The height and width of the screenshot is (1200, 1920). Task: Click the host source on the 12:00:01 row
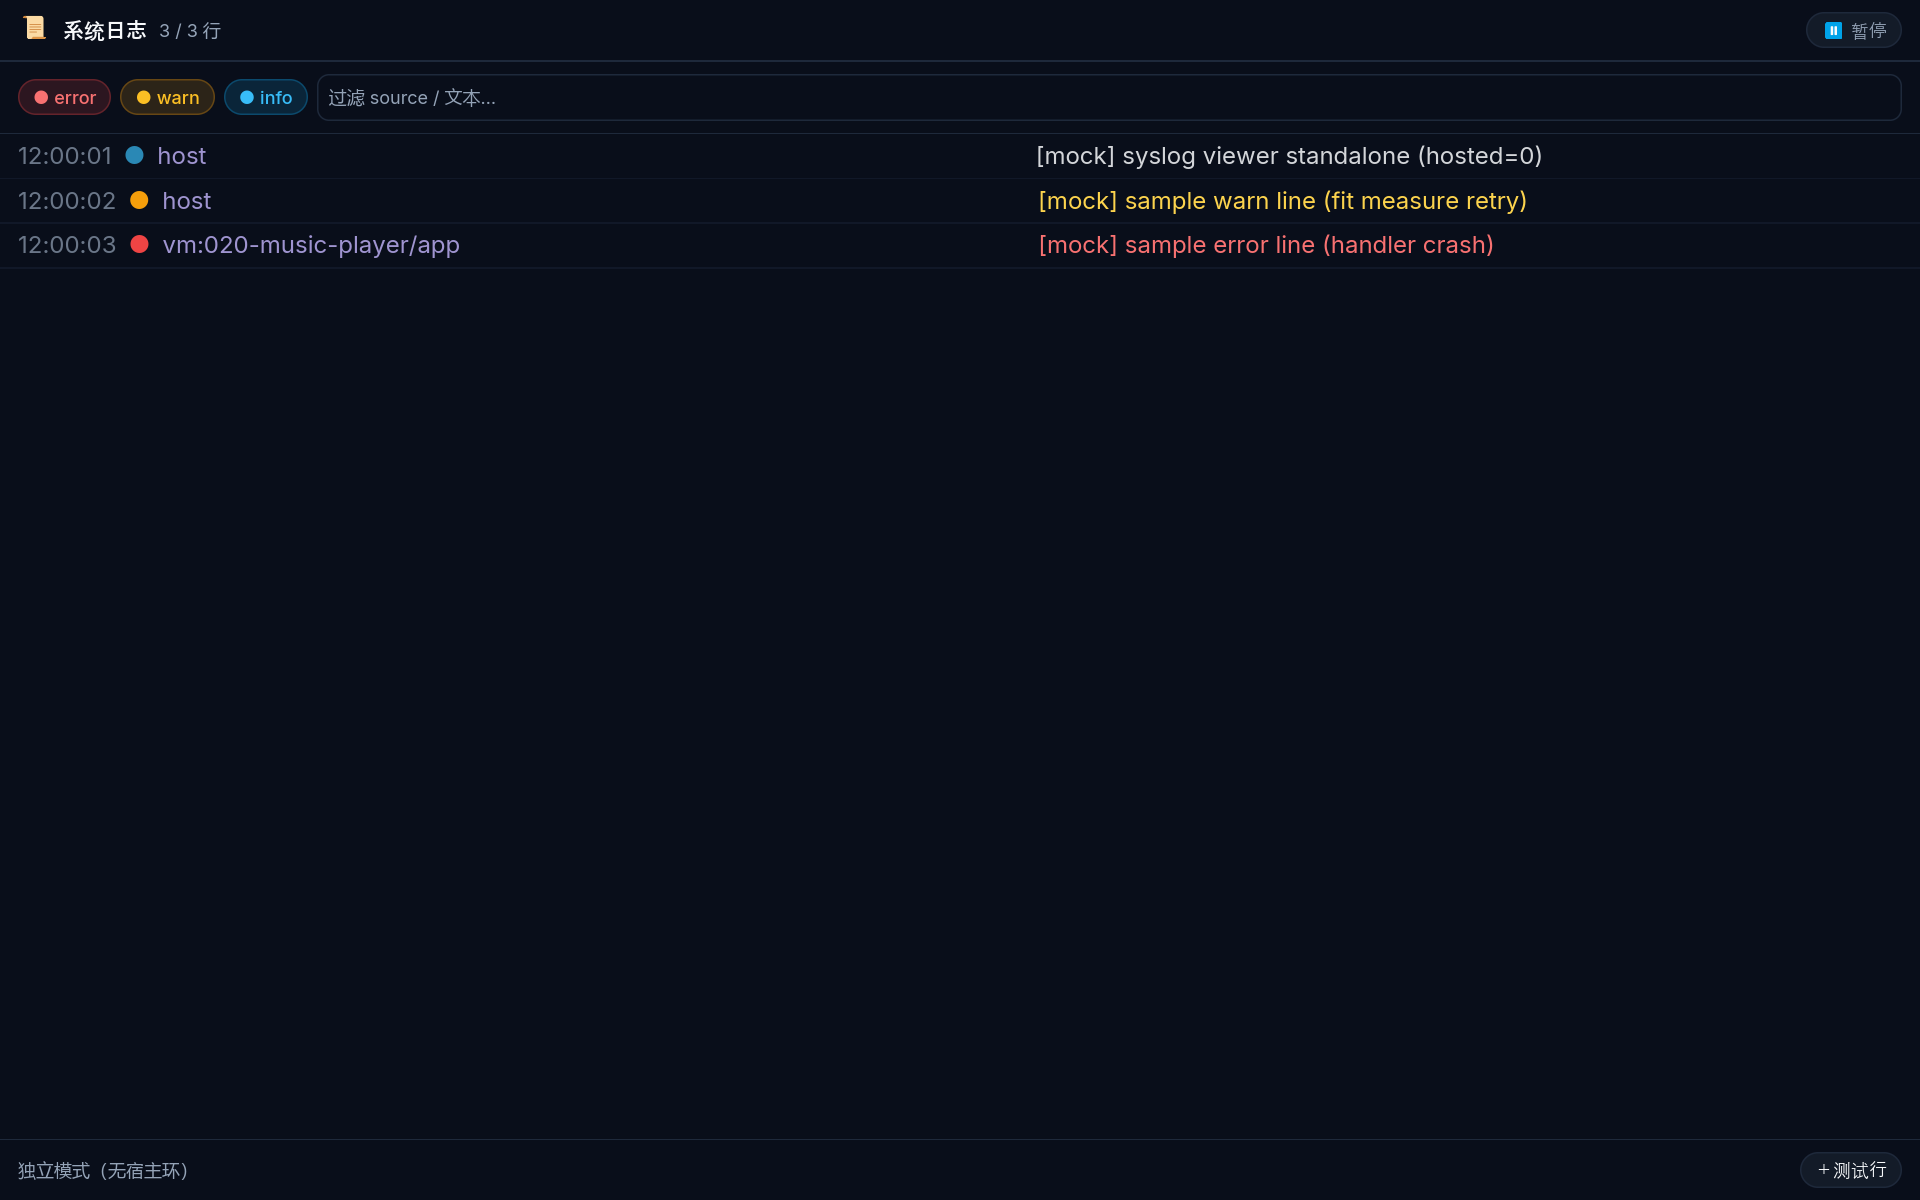(182, 156)
